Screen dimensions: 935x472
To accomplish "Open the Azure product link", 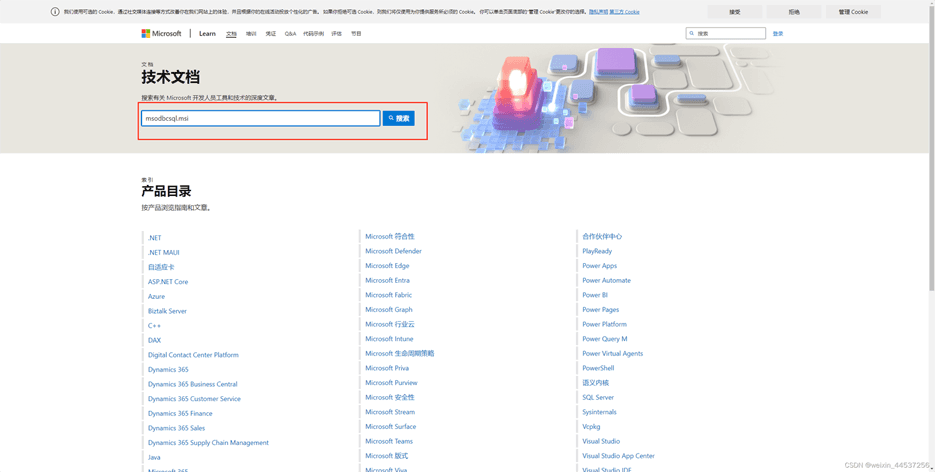I will [x=156, y=296].
